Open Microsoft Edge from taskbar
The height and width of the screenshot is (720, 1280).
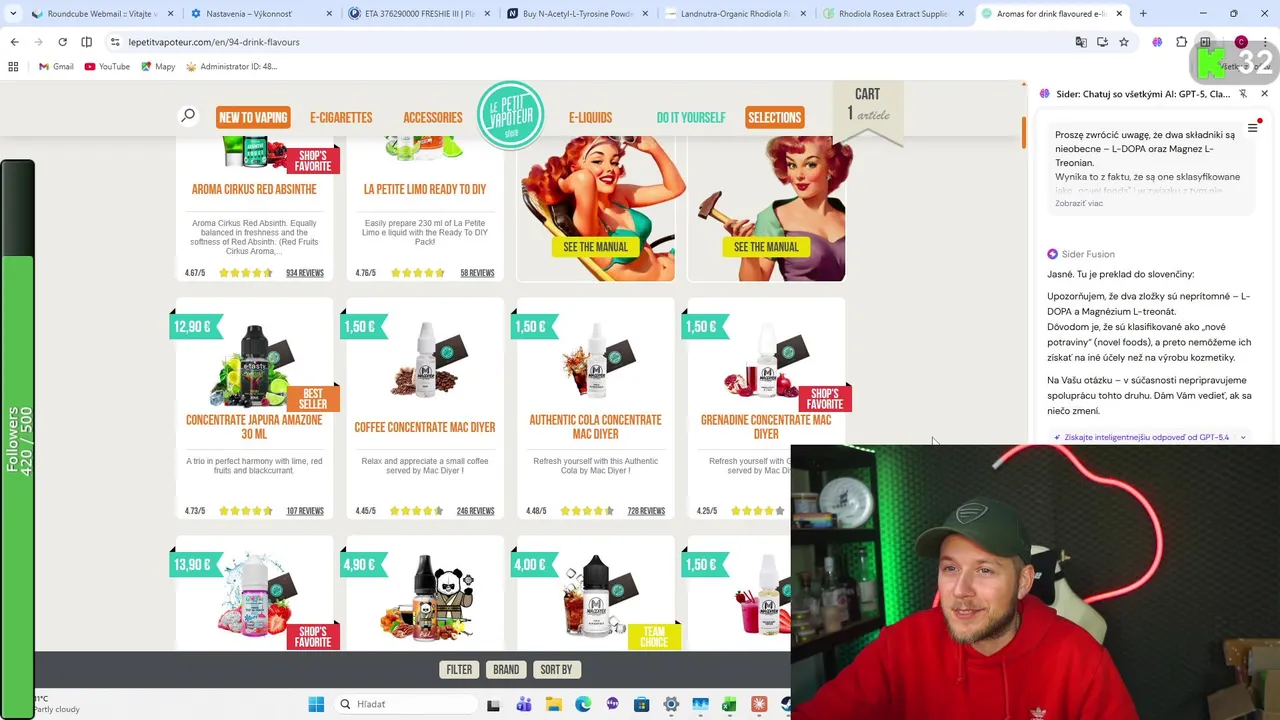(583, 704)
